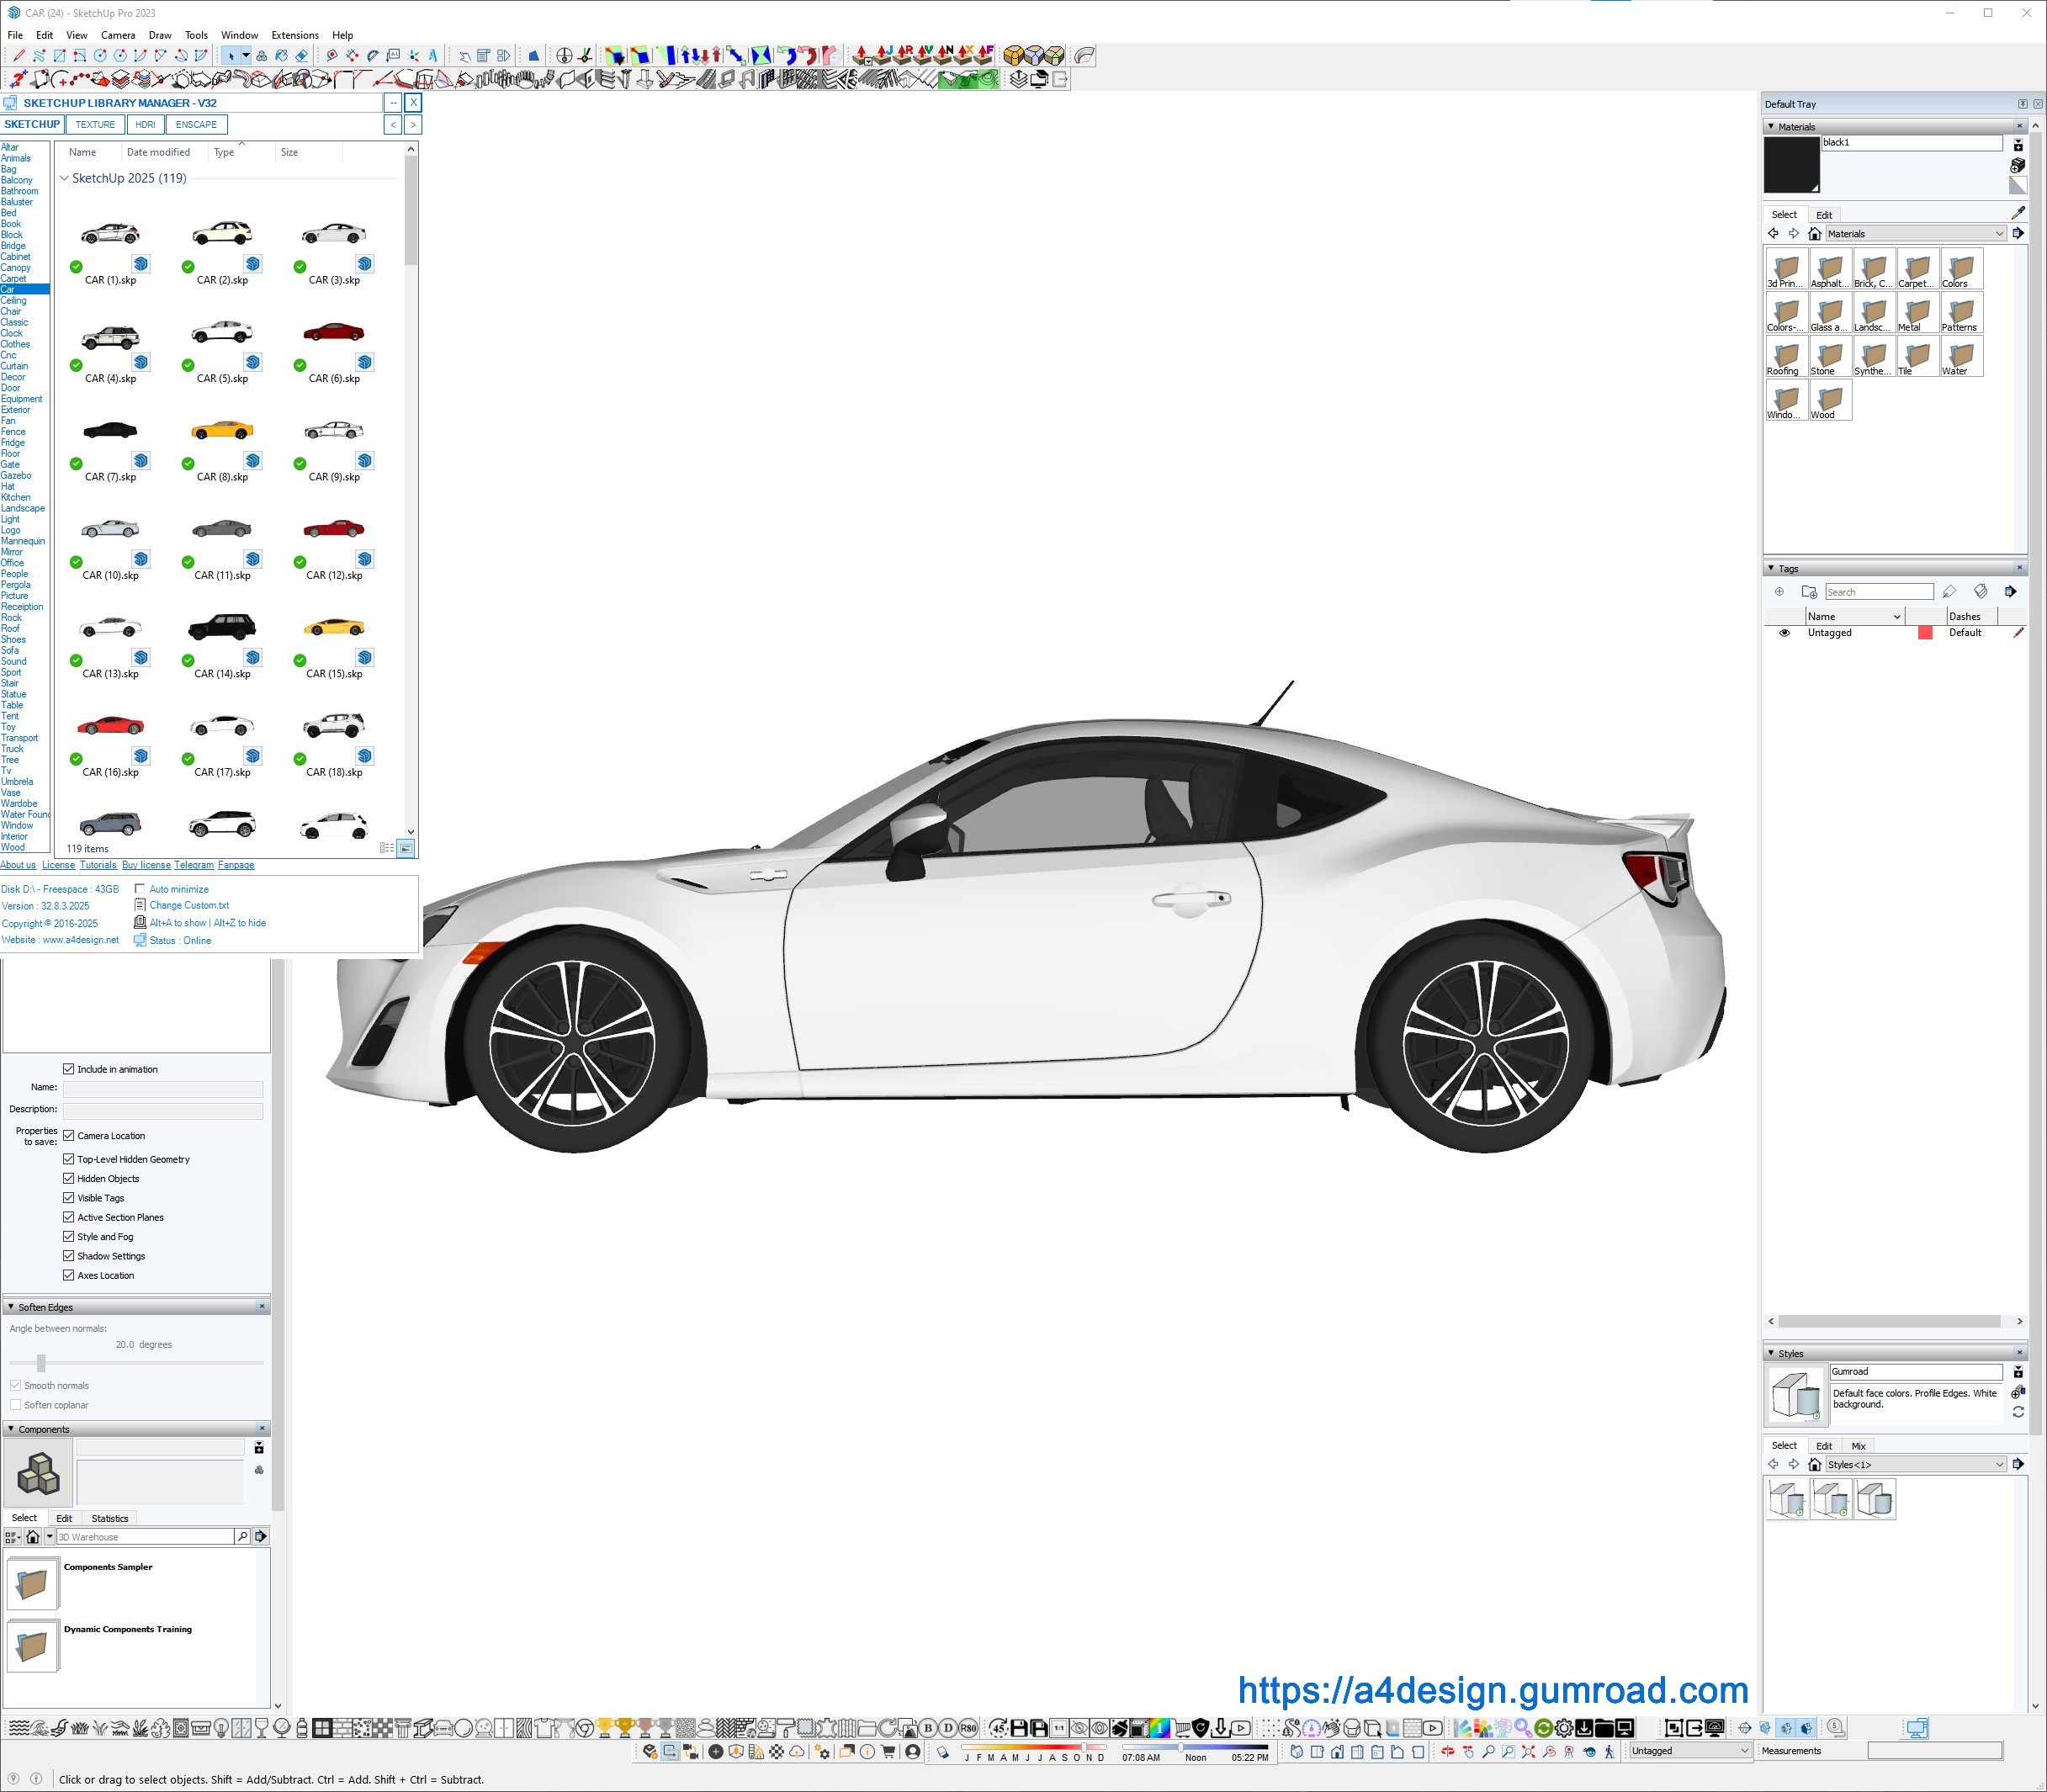The image size is (2047, 1792).
Task: Switch to the TEXTURE tab
Action: [x=95, y=125]
